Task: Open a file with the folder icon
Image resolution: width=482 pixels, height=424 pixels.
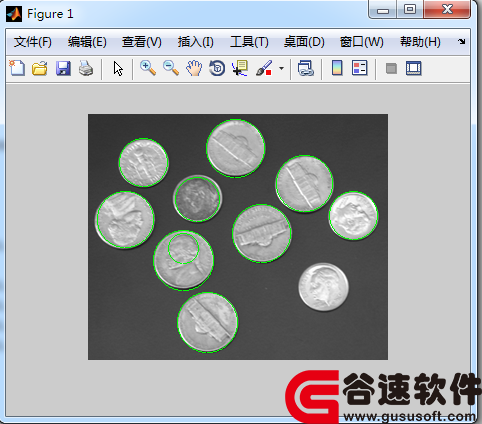Action: pyautogui.click(x=40, y=68)
